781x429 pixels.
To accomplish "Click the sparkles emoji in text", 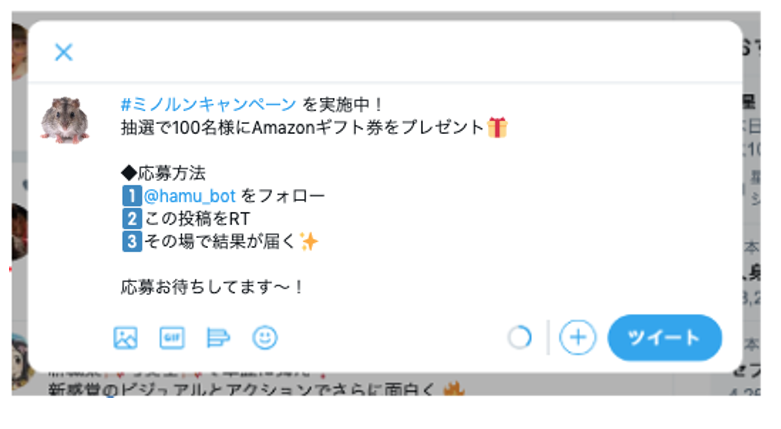I will coord(309,242).
